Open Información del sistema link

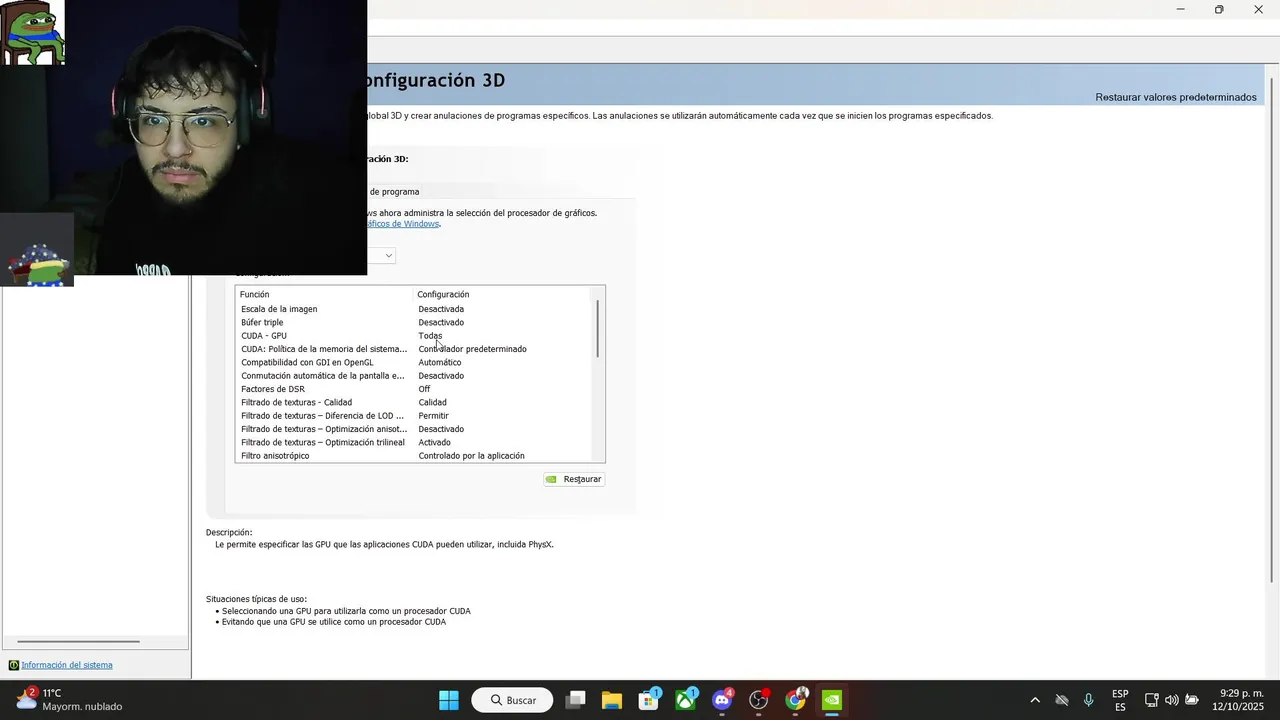[x=67, y=665]
